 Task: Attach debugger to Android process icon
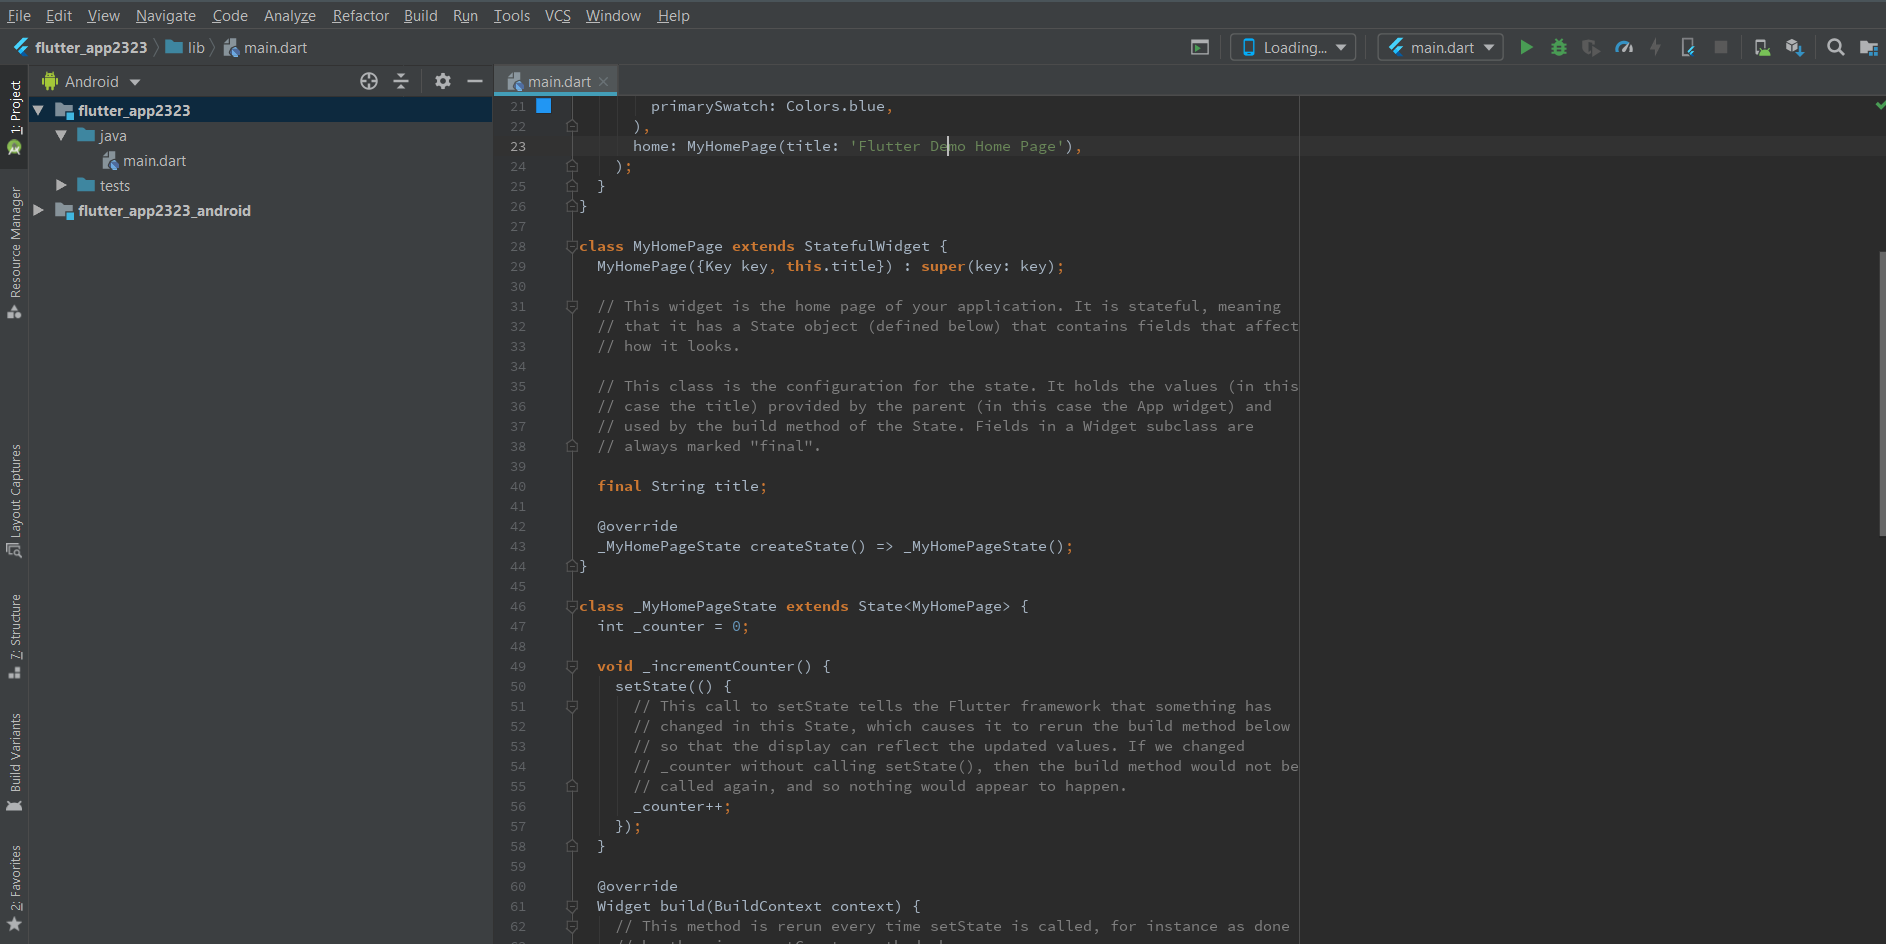pyautogui.click(x=1688, y=47)
